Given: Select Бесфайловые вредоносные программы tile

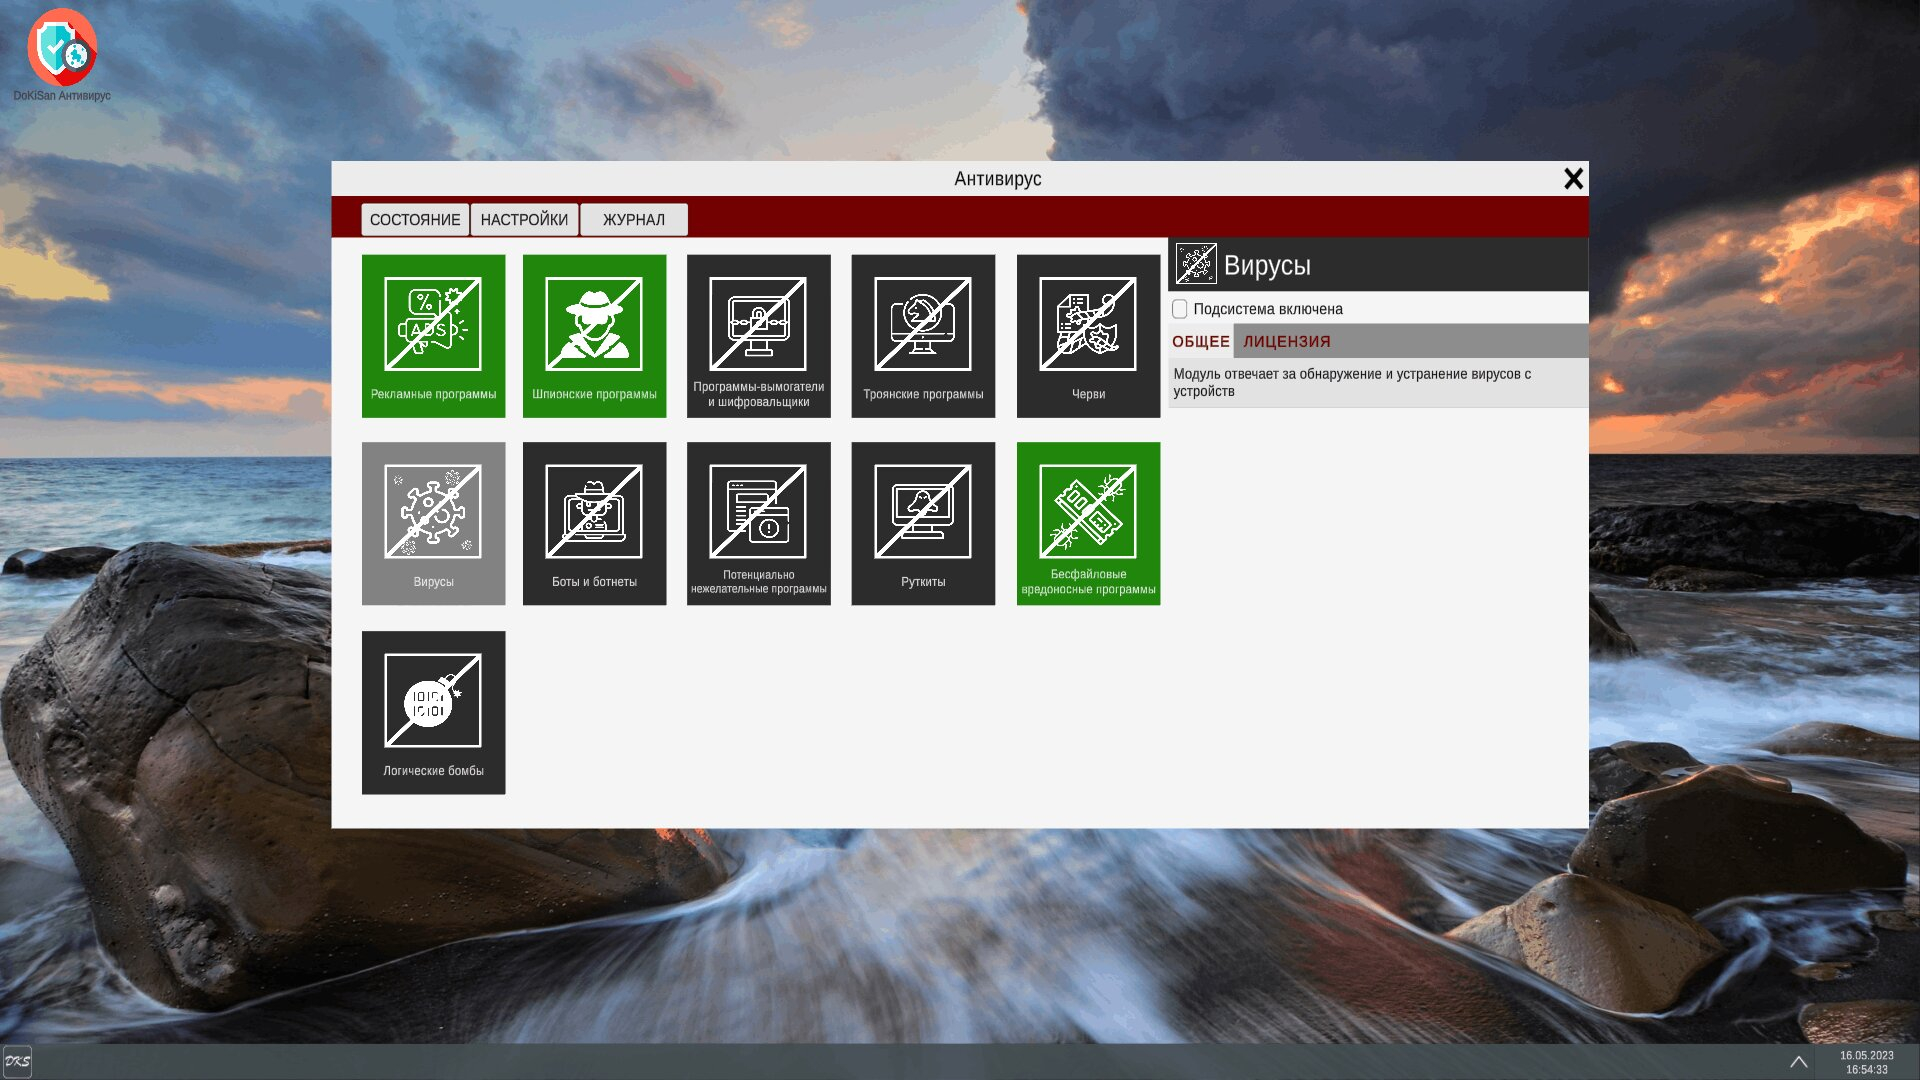Looking at the screenshot, I should tap(1088, 523).
